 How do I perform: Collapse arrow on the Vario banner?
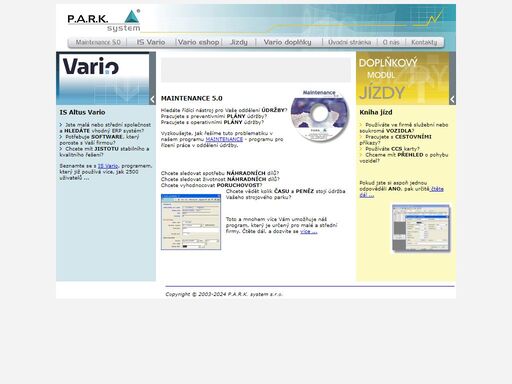(152, 99)
